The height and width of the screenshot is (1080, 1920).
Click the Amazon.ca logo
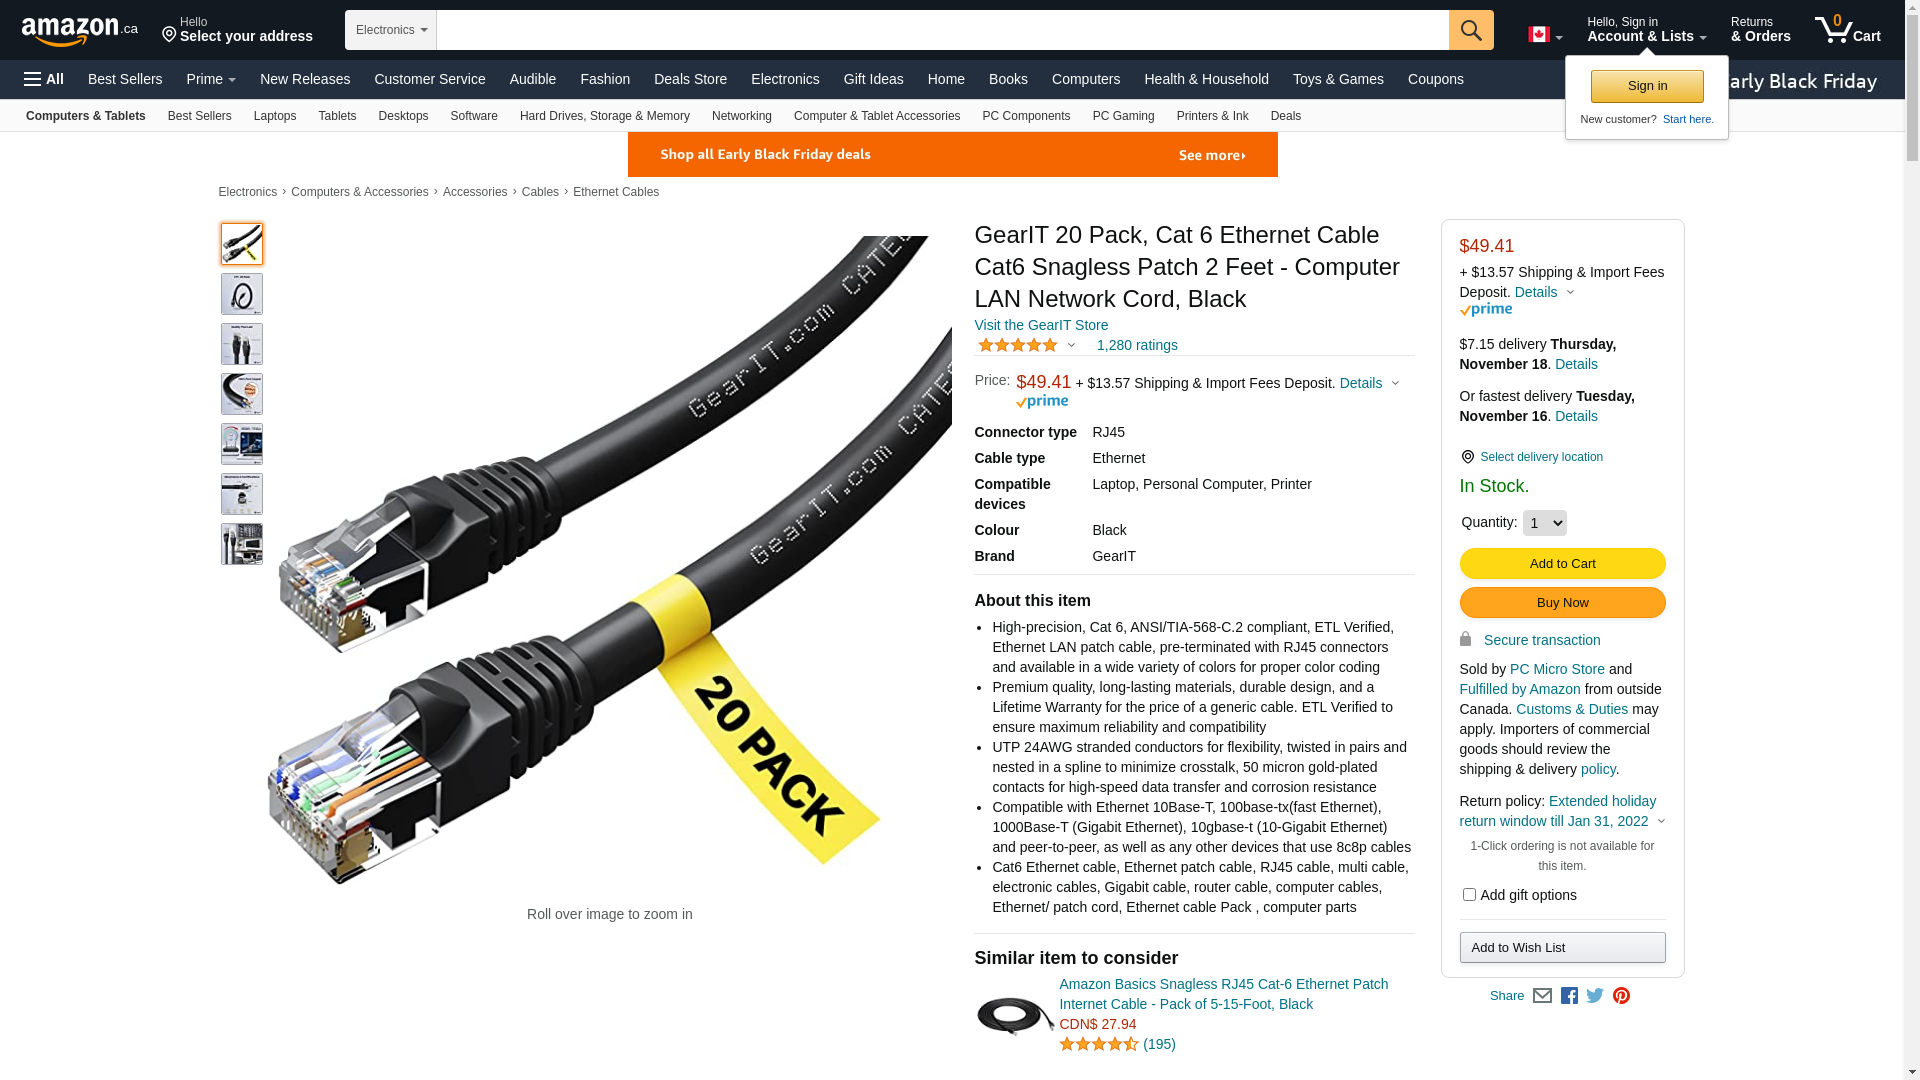(80, 31)
